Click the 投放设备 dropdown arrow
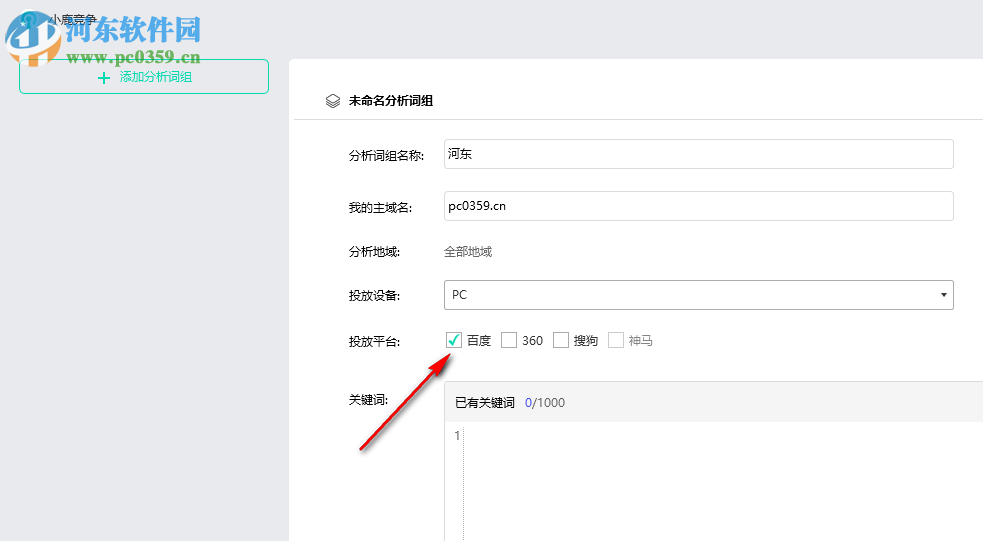Image resolution: width=983 pixels, height=541 pixels. click(x=943, y=295)
